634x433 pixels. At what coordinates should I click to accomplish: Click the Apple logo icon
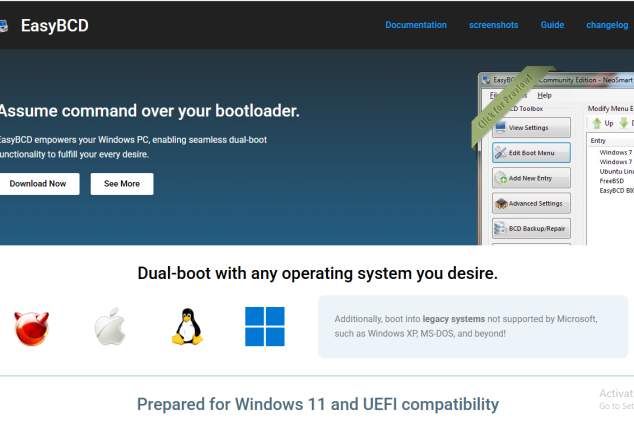point(110,327)
